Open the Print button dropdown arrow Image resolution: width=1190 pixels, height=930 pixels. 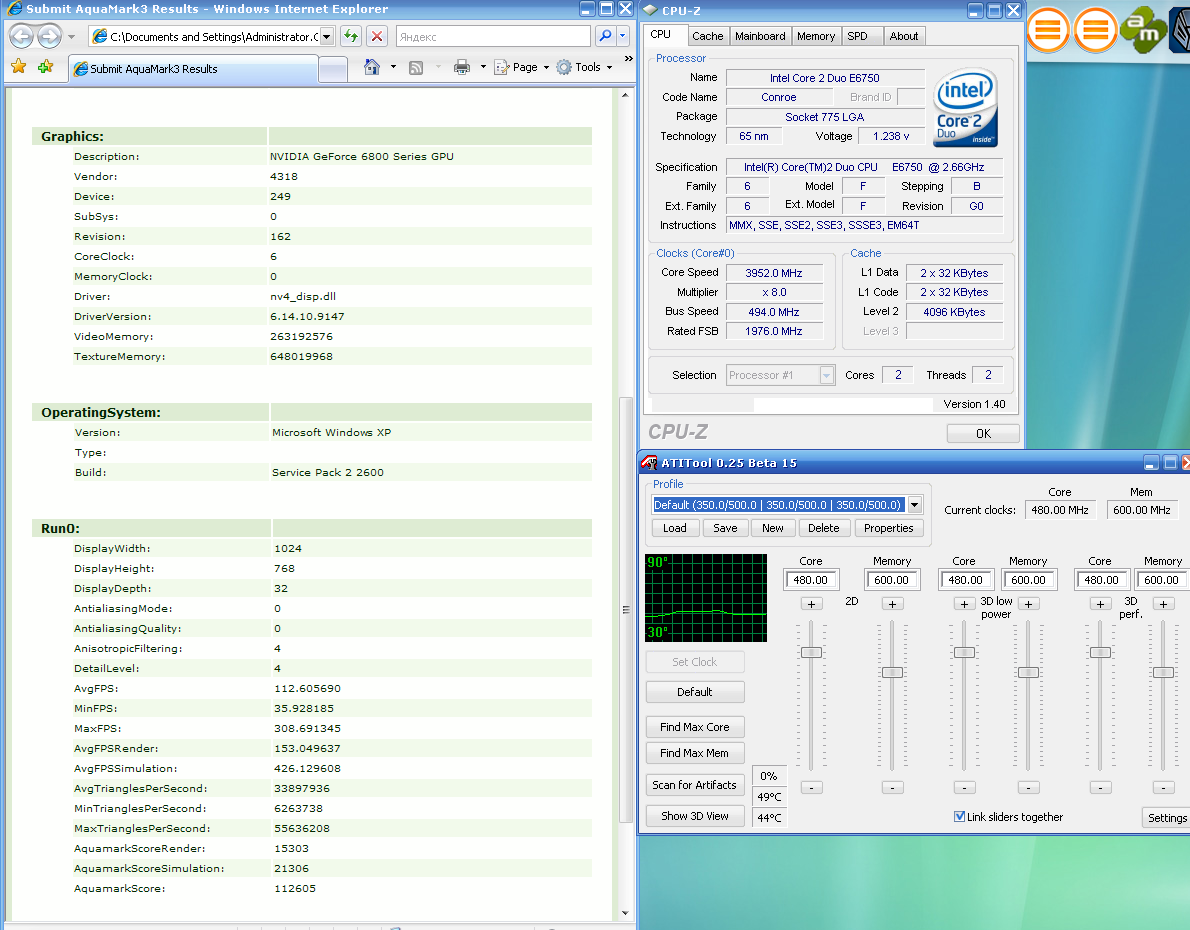click(x=483, y=68)
